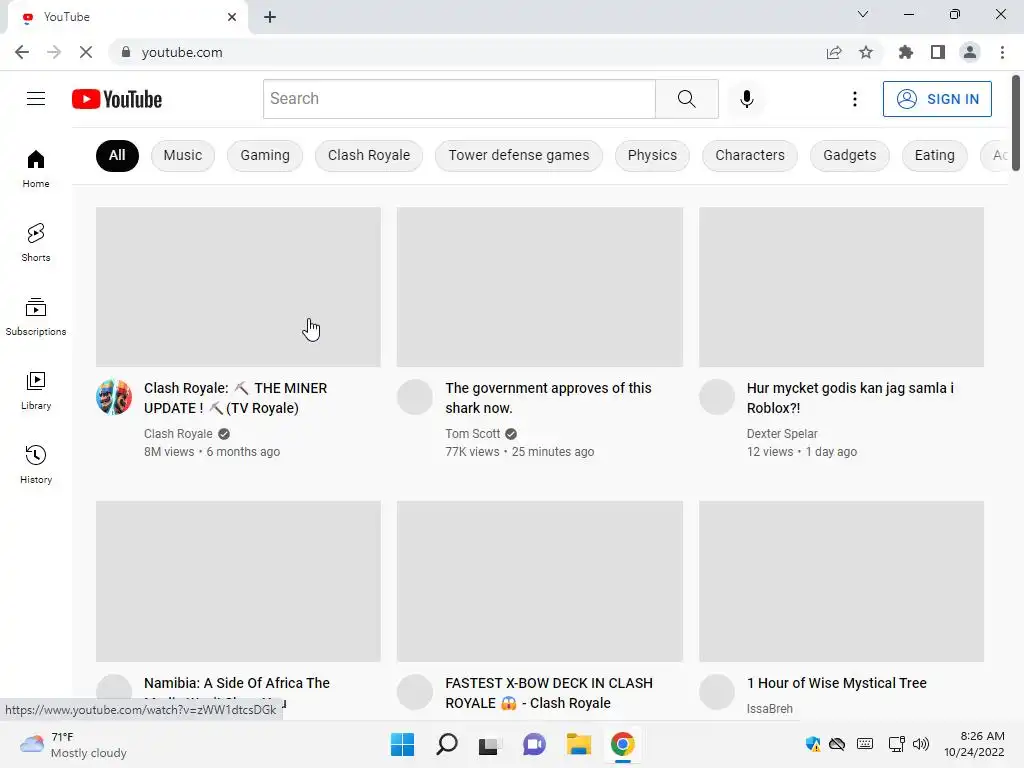Focus the YouTube Search field
The image size is (1024, 768).
(x=459, y=99)
